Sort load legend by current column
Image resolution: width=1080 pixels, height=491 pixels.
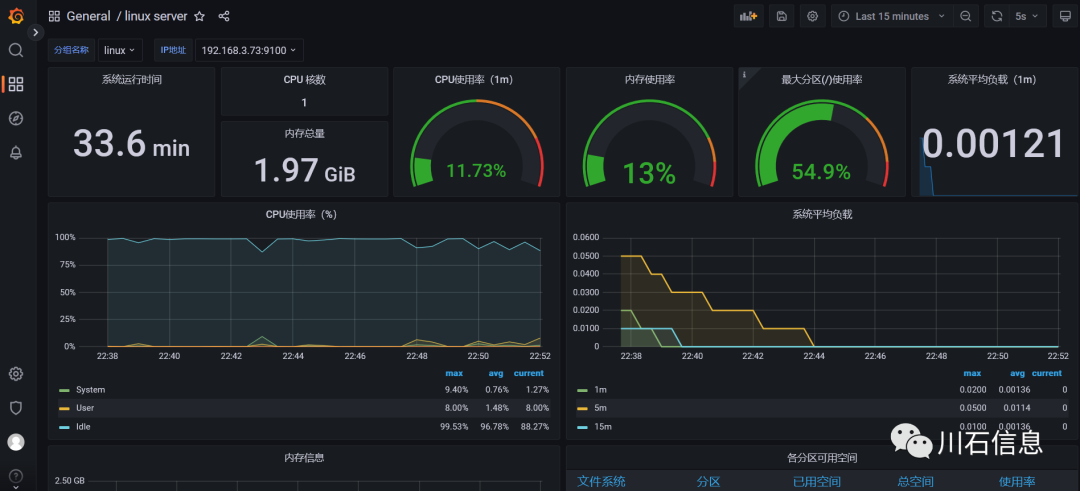1047,373
